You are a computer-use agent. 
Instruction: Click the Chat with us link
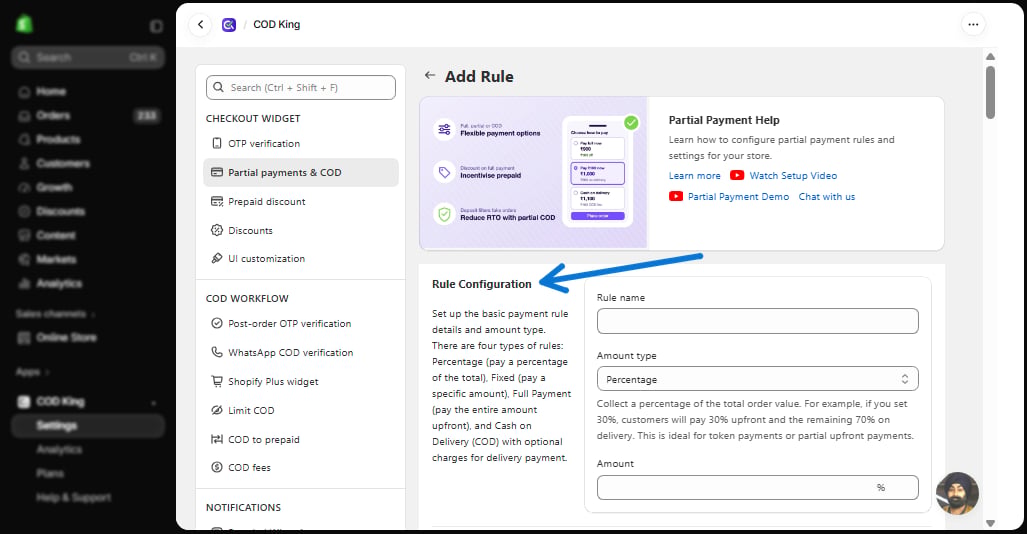[827, 197]
